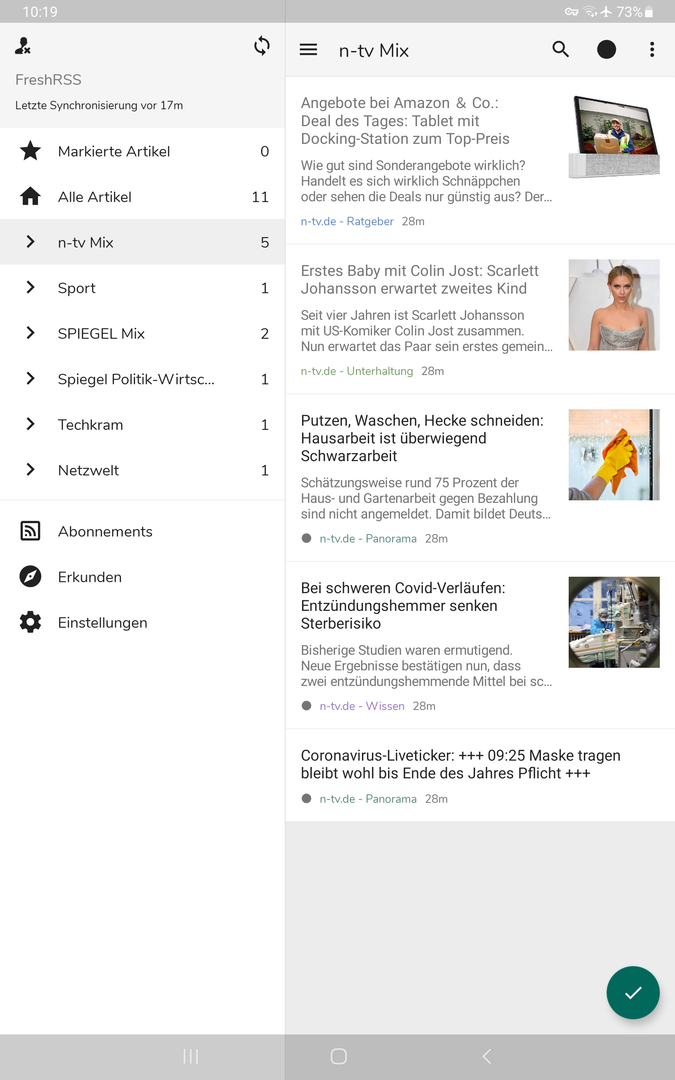Screen dimensions: 675x1080
Task: Open Erkunden menu entry
Action: (x=143, y=577)
